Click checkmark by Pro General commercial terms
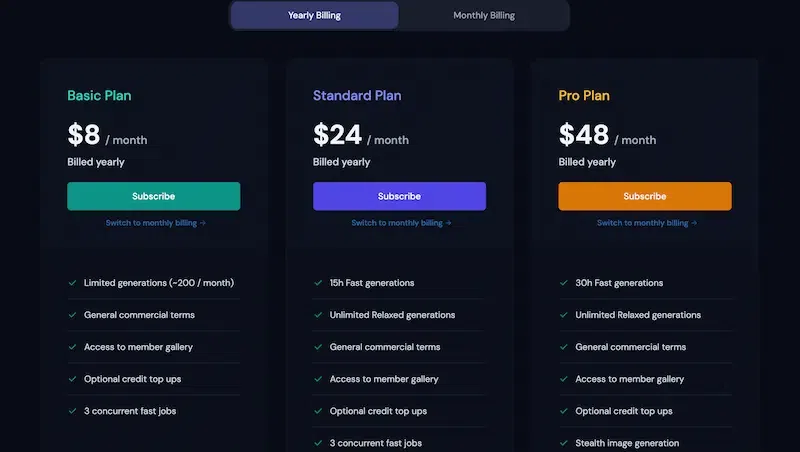 [564, 347]
